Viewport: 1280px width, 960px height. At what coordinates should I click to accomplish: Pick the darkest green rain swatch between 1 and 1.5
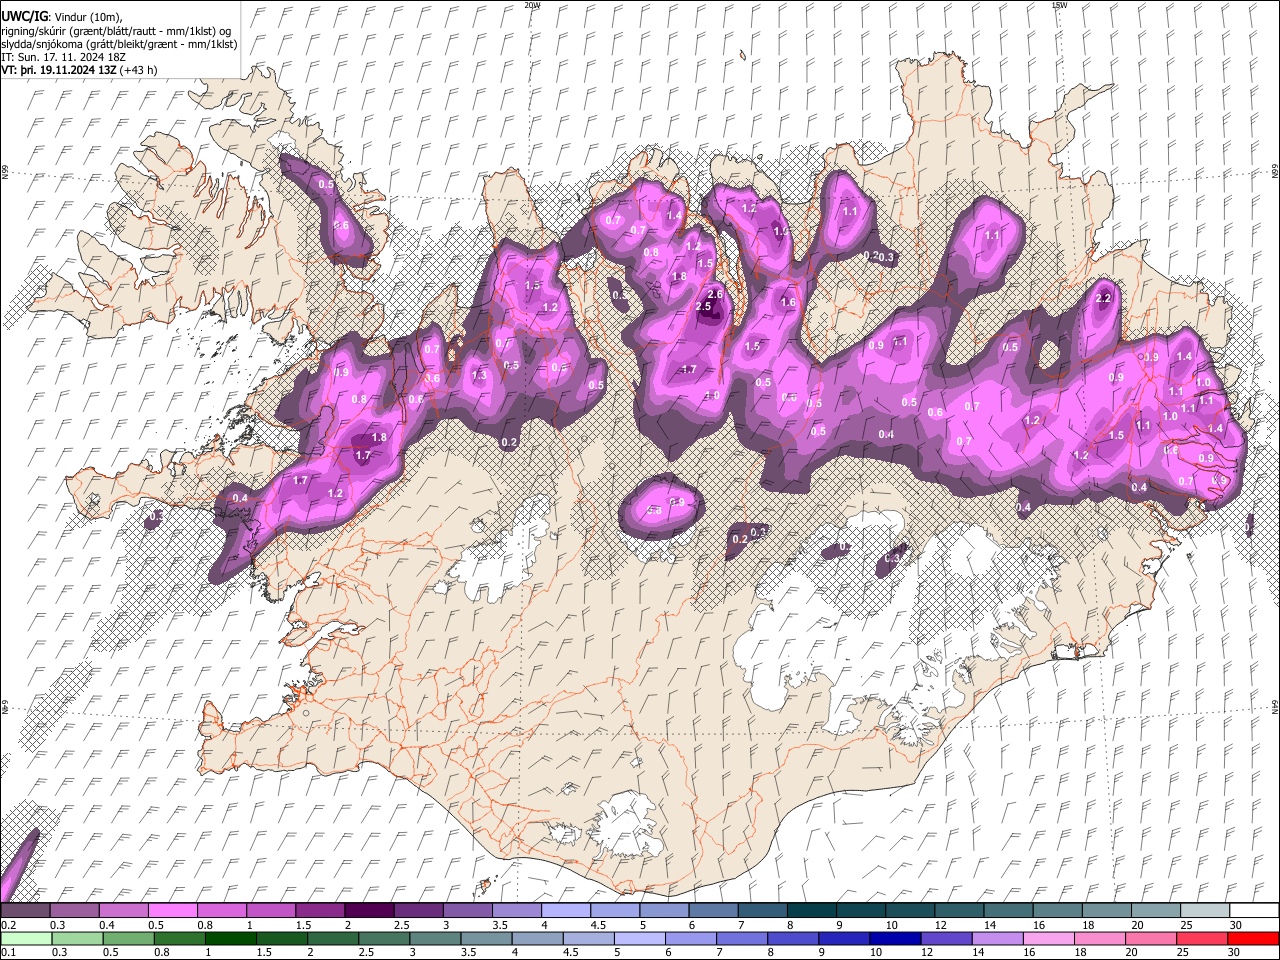230,939
